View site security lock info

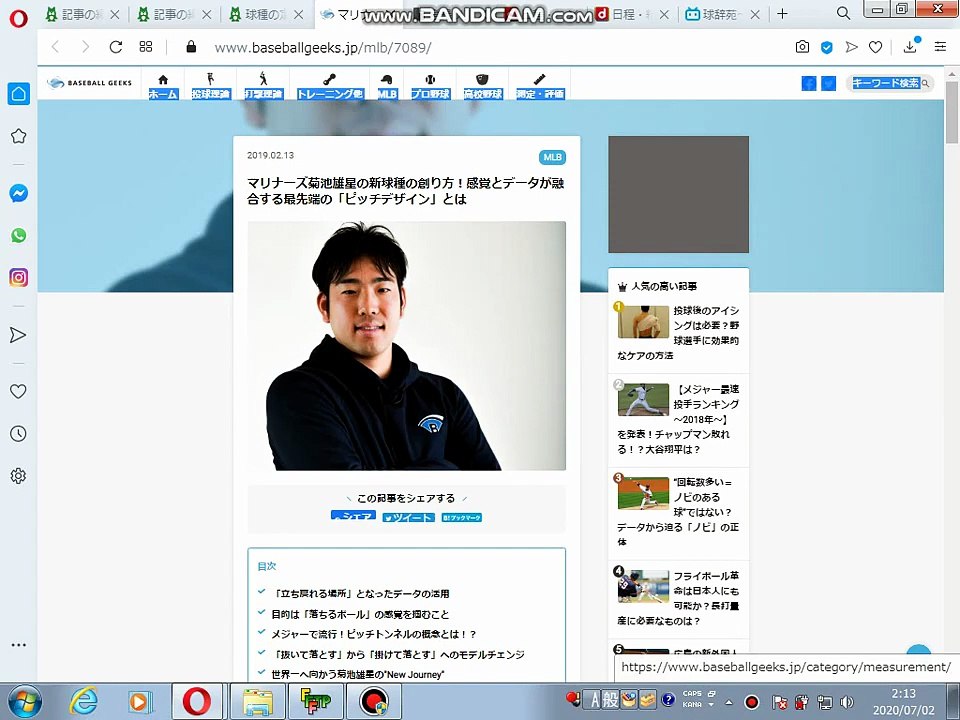pyautogui.click(x=192, y=47)
